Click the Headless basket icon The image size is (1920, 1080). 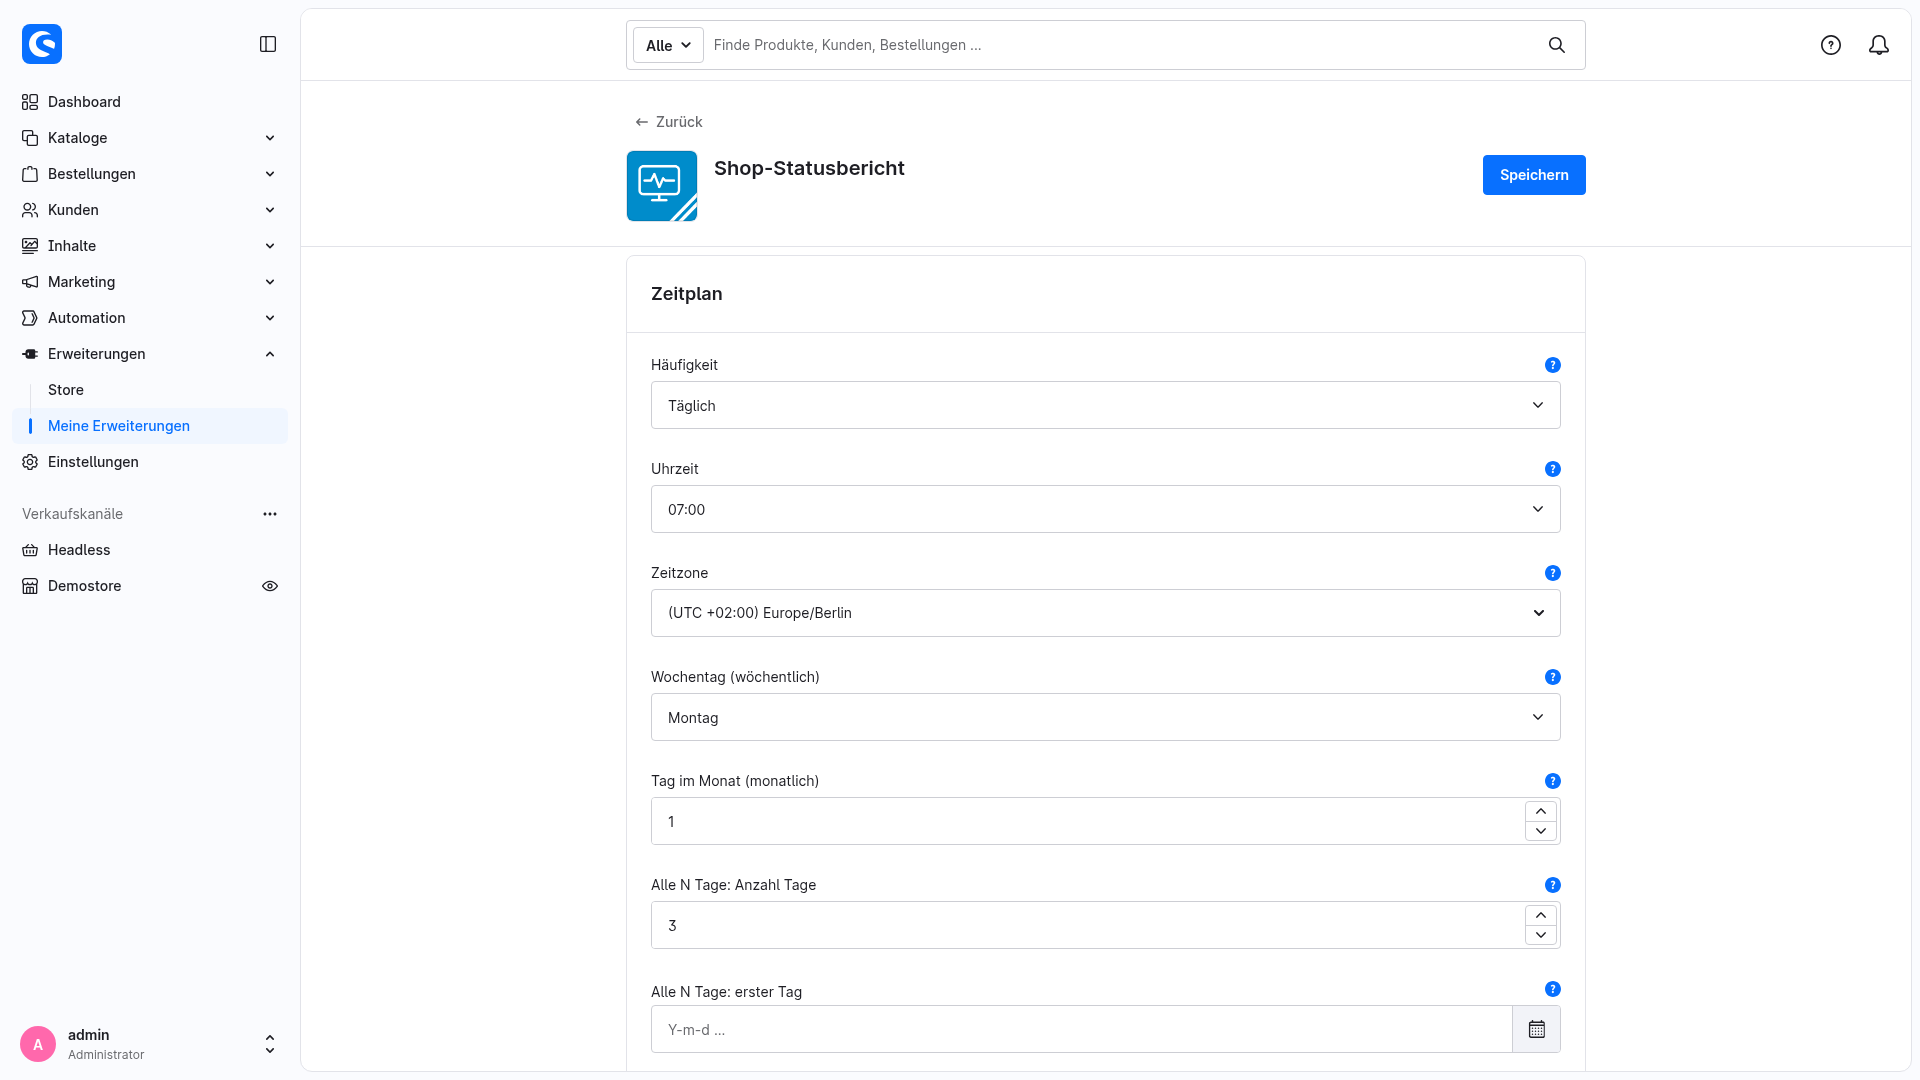coord(30,550)
